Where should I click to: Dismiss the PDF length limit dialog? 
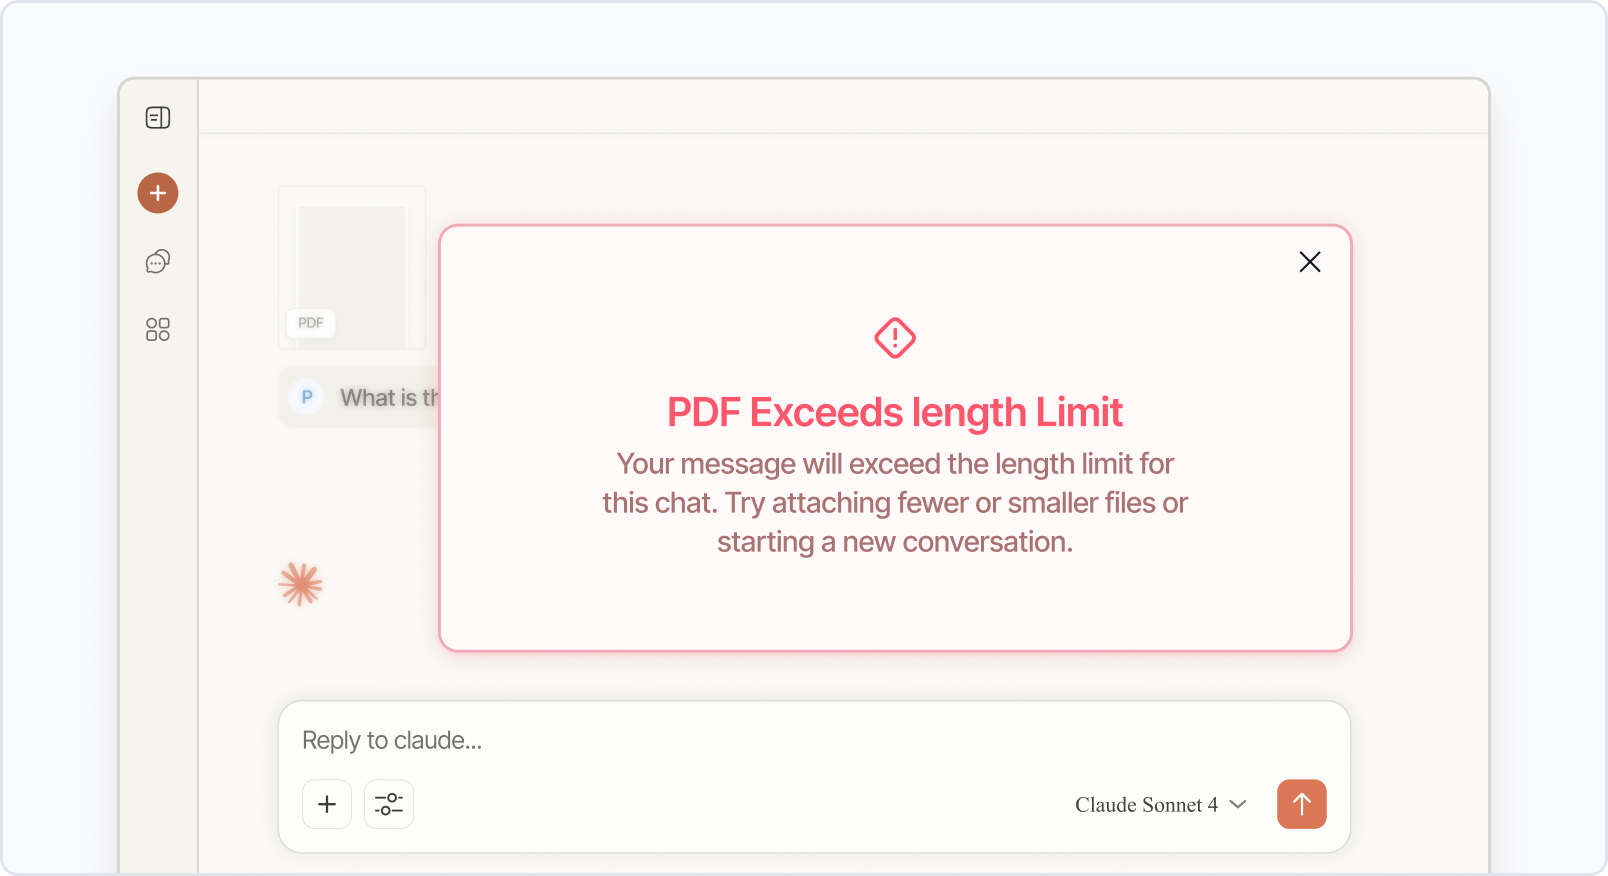(1310, 261)
